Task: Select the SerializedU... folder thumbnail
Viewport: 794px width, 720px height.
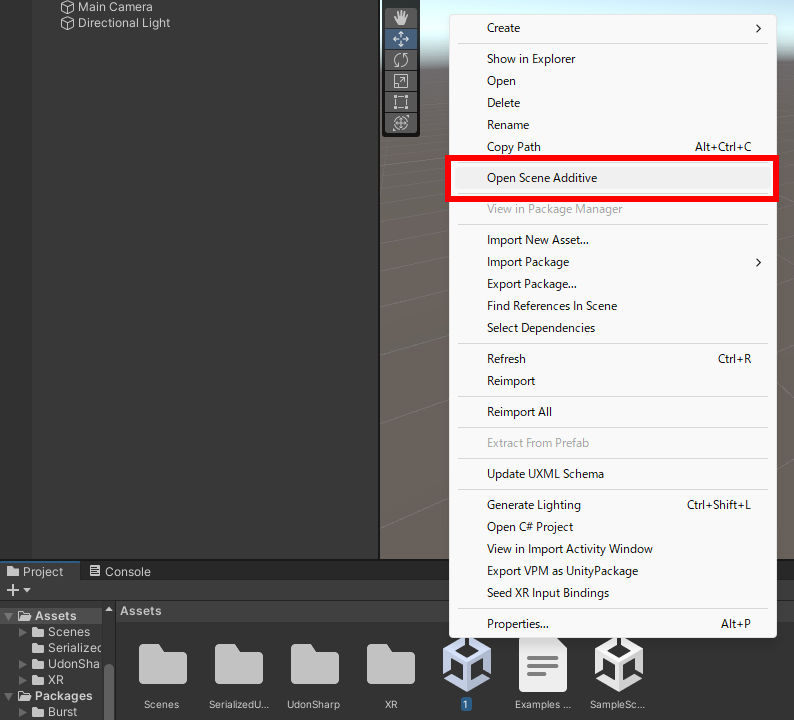Action: 239,664
